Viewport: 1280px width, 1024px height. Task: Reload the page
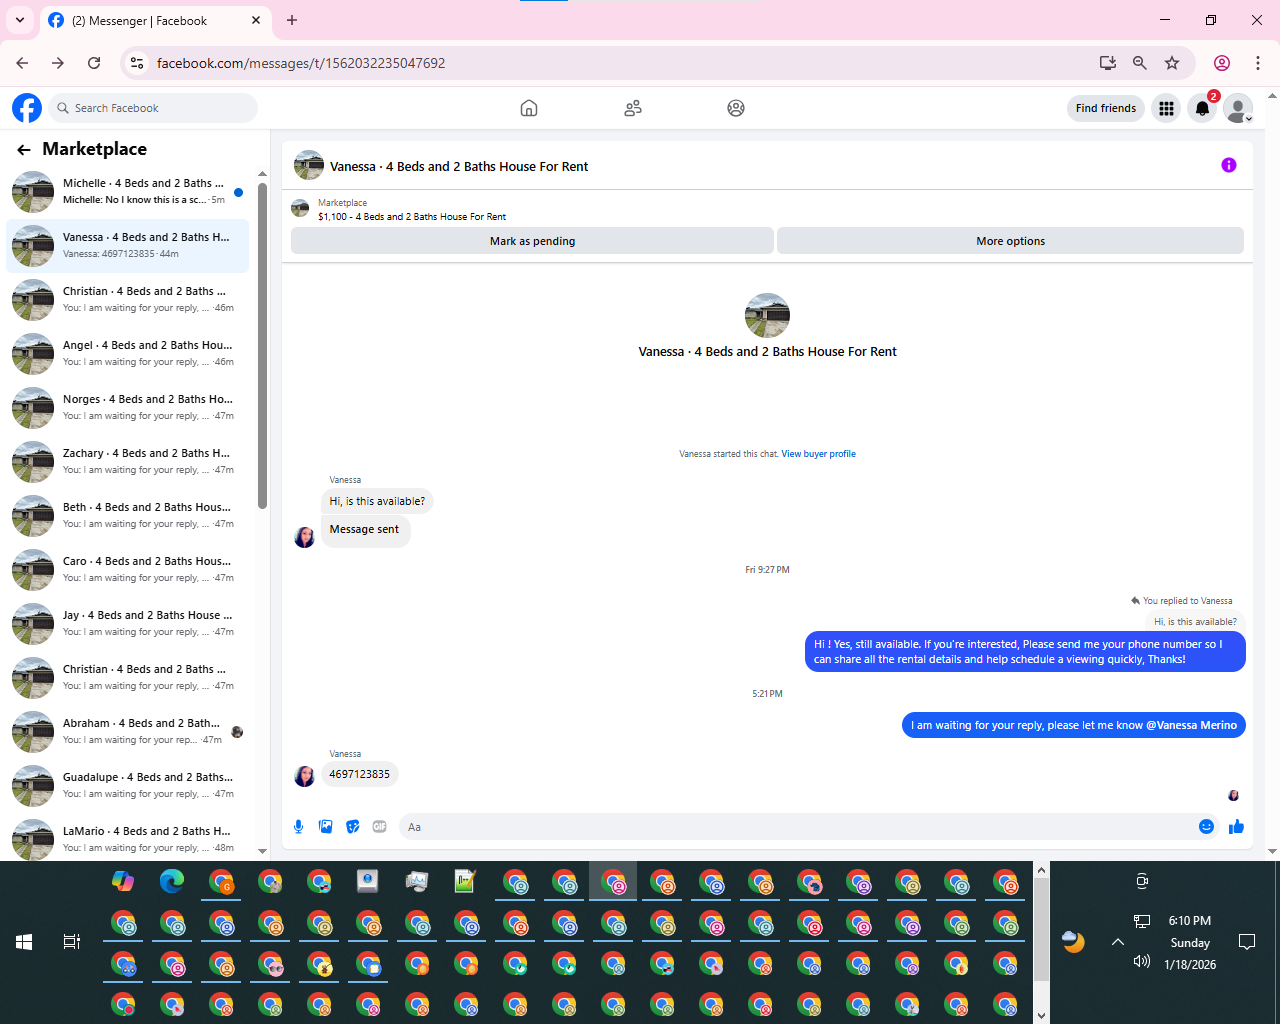(94, 63)
